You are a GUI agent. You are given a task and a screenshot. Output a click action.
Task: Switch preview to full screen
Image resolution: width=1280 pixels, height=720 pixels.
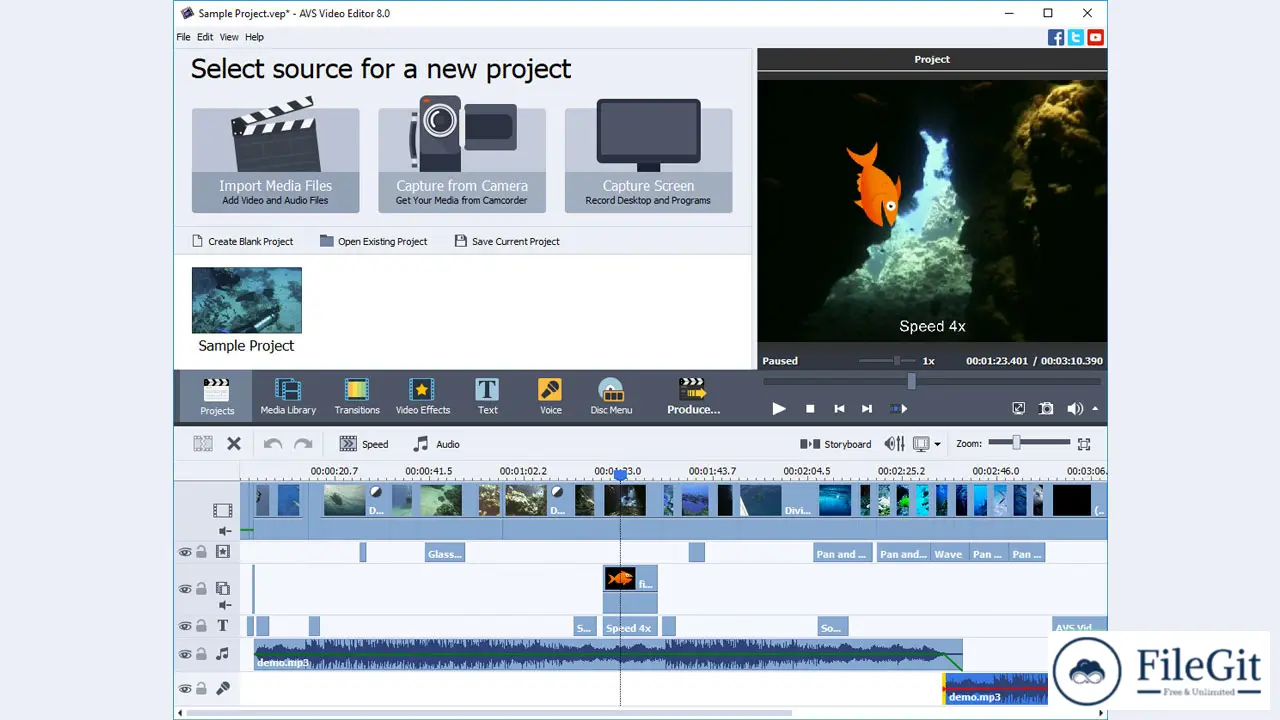pos(1018,408)
